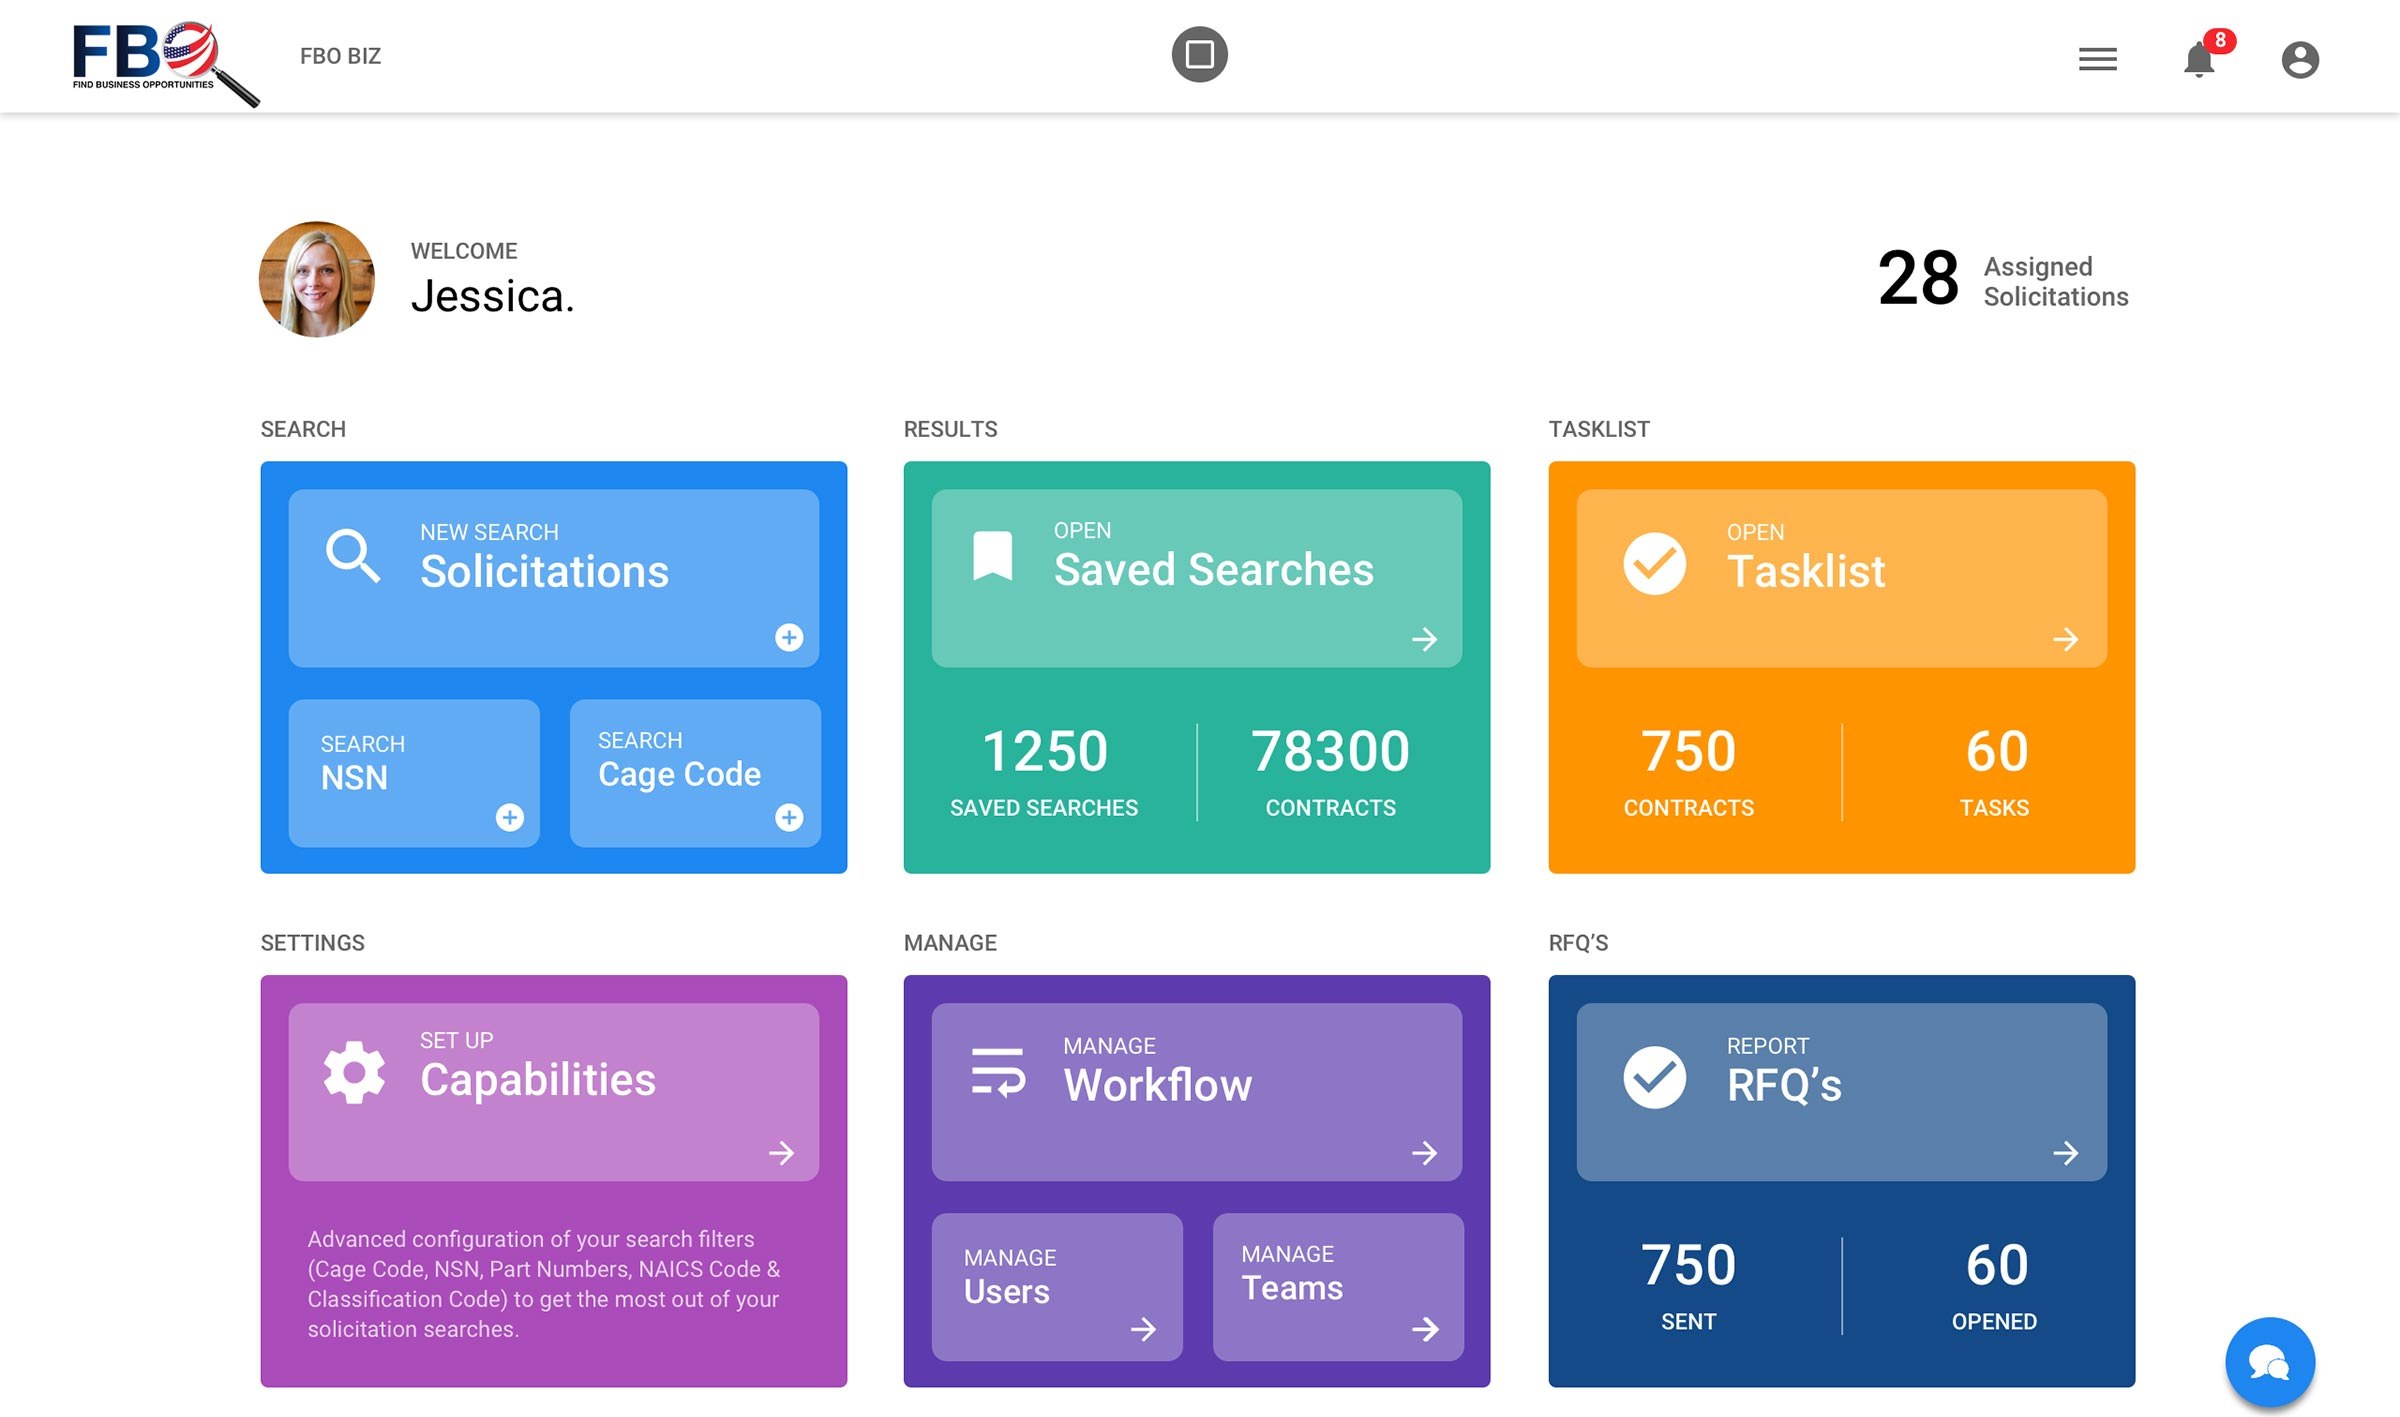Click the plus icon on Solicitations card

click(789, 637)
